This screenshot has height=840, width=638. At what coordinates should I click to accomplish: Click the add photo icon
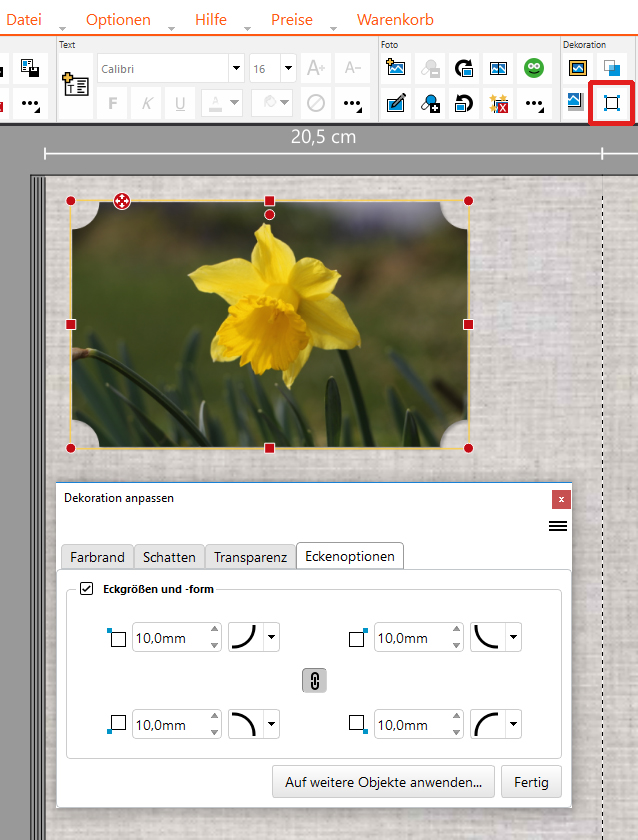tap(396, 69)
